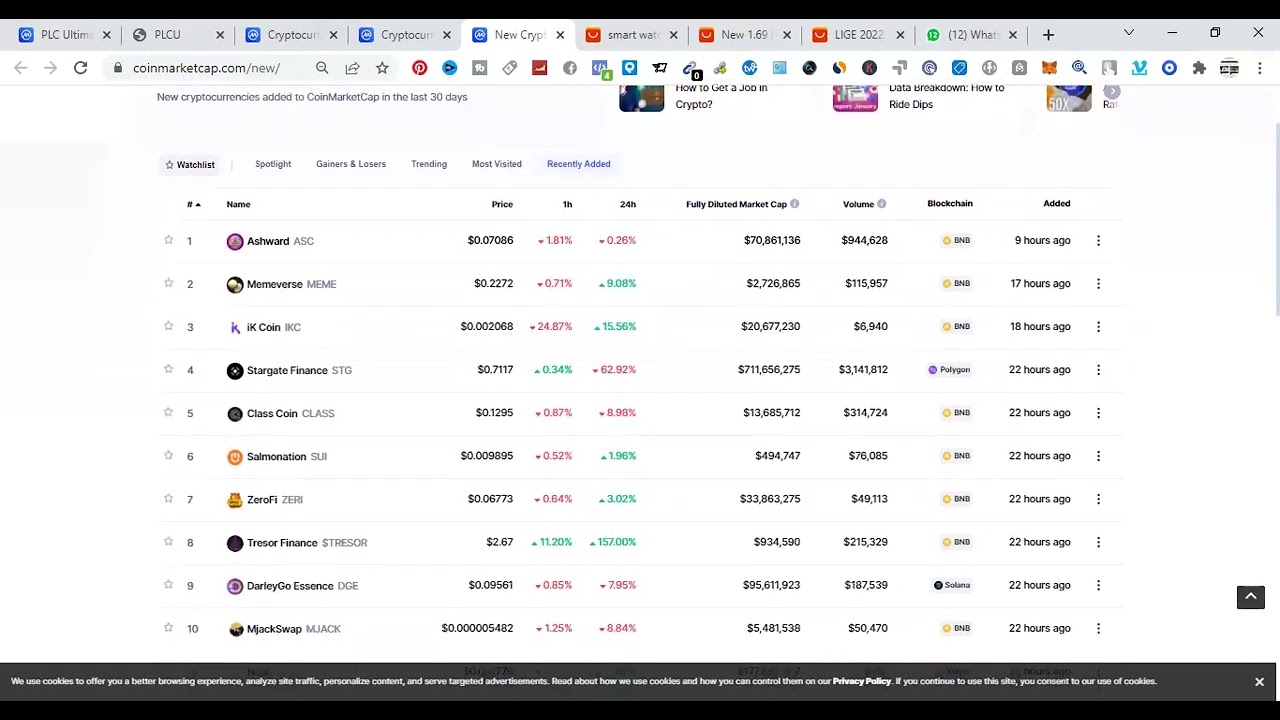Click the Salmonation coin logo
The height and width of the screenshot is (720, 1280).
tap(235, 457)
